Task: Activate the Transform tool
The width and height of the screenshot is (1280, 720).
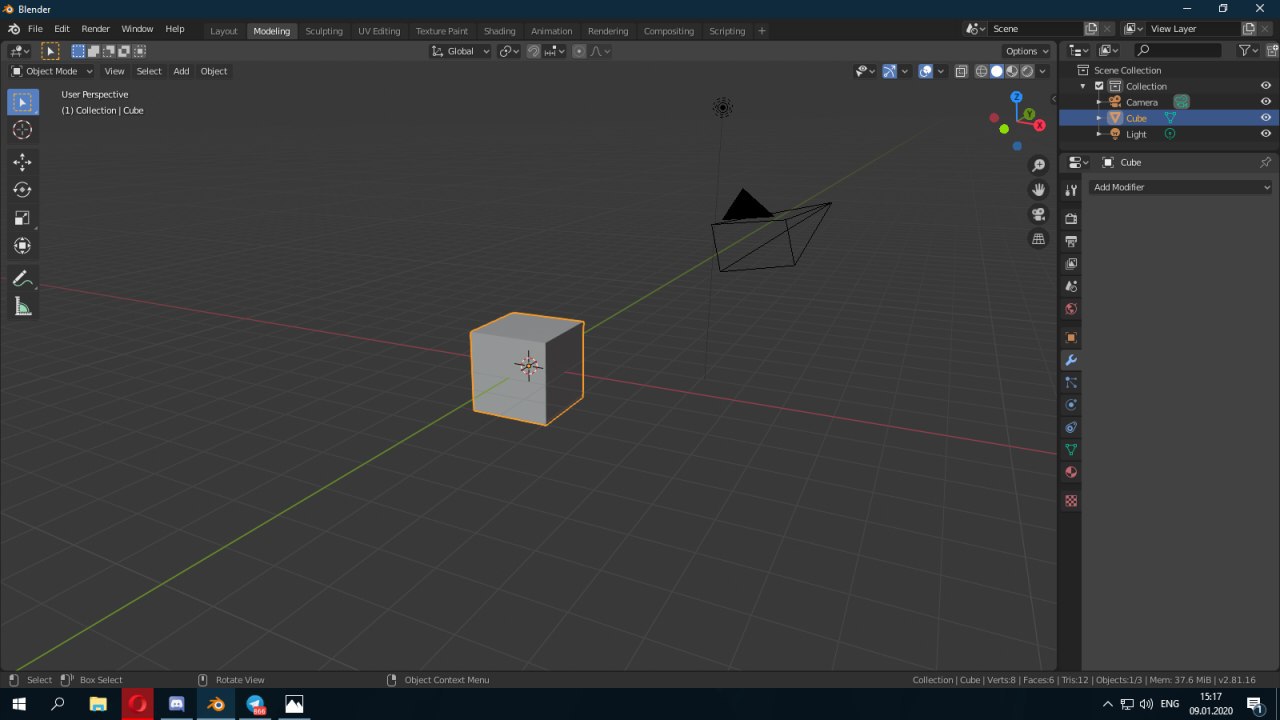Action: pyautogui.click(x=22, y=246)
